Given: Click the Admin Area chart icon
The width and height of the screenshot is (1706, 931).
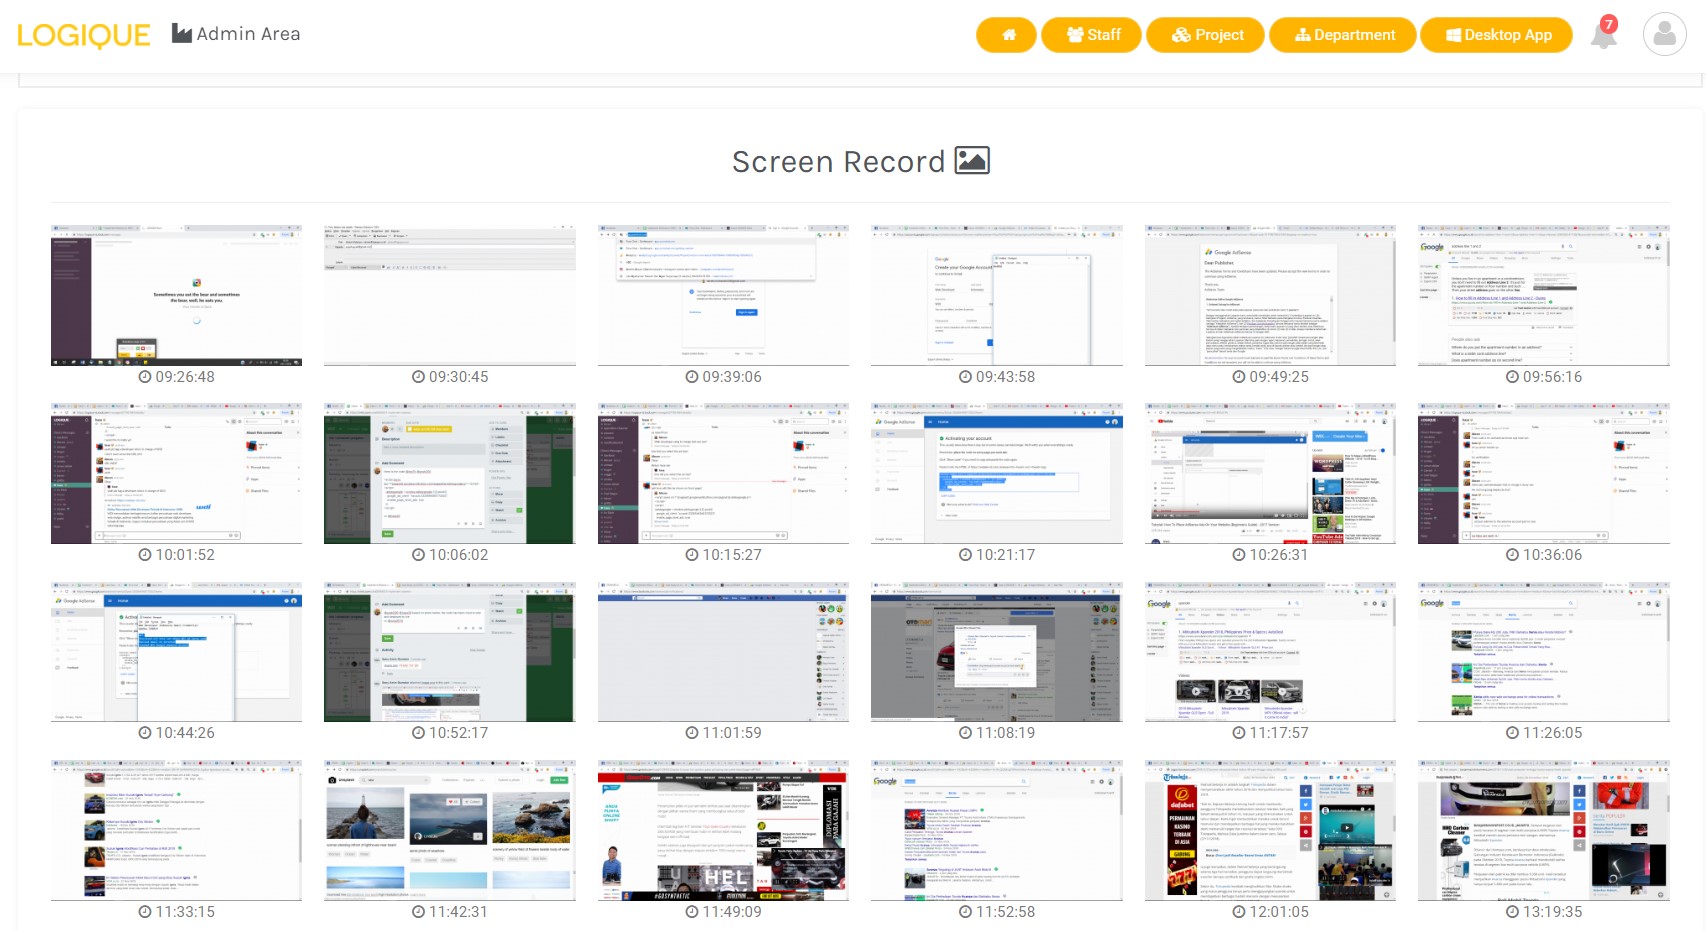Looking at the screenshot, I should [182, 34].
